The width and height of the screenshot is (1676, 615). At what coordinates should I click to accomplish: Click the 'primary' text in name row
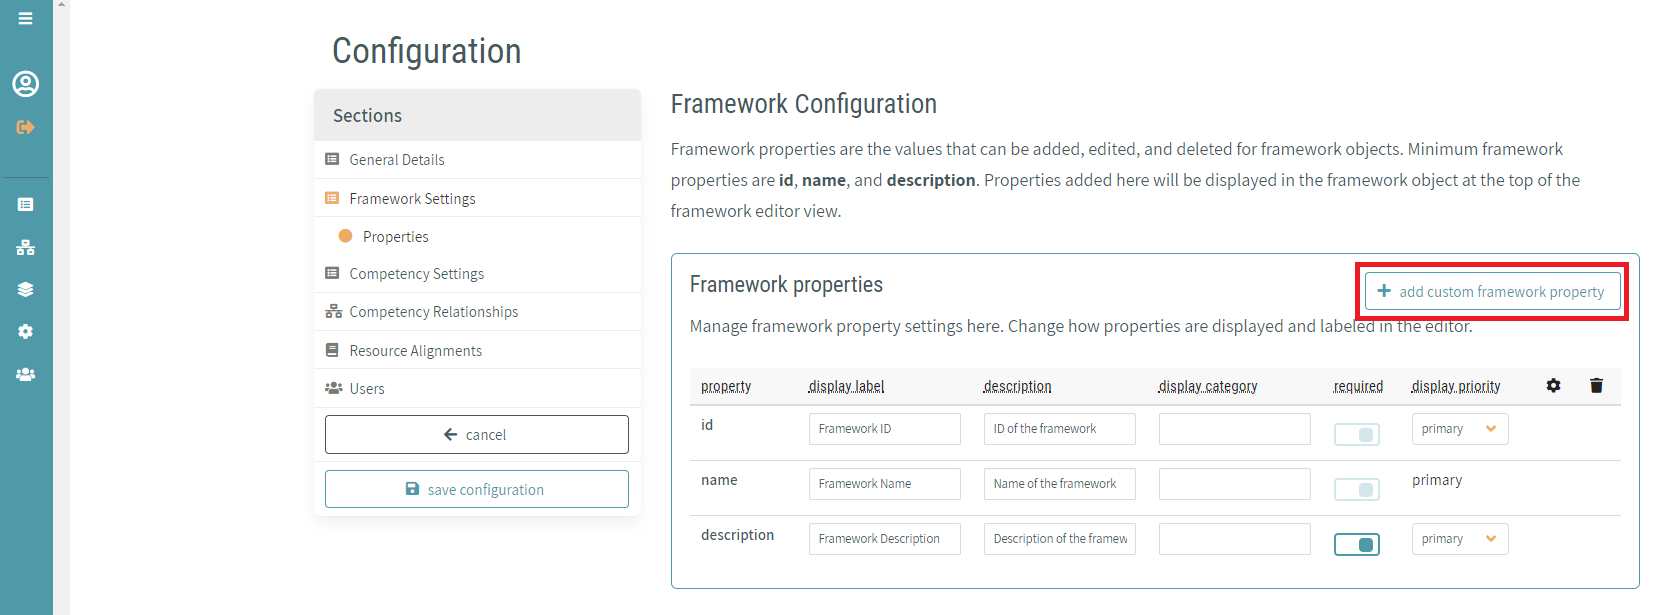click(x=1437, y=480)
